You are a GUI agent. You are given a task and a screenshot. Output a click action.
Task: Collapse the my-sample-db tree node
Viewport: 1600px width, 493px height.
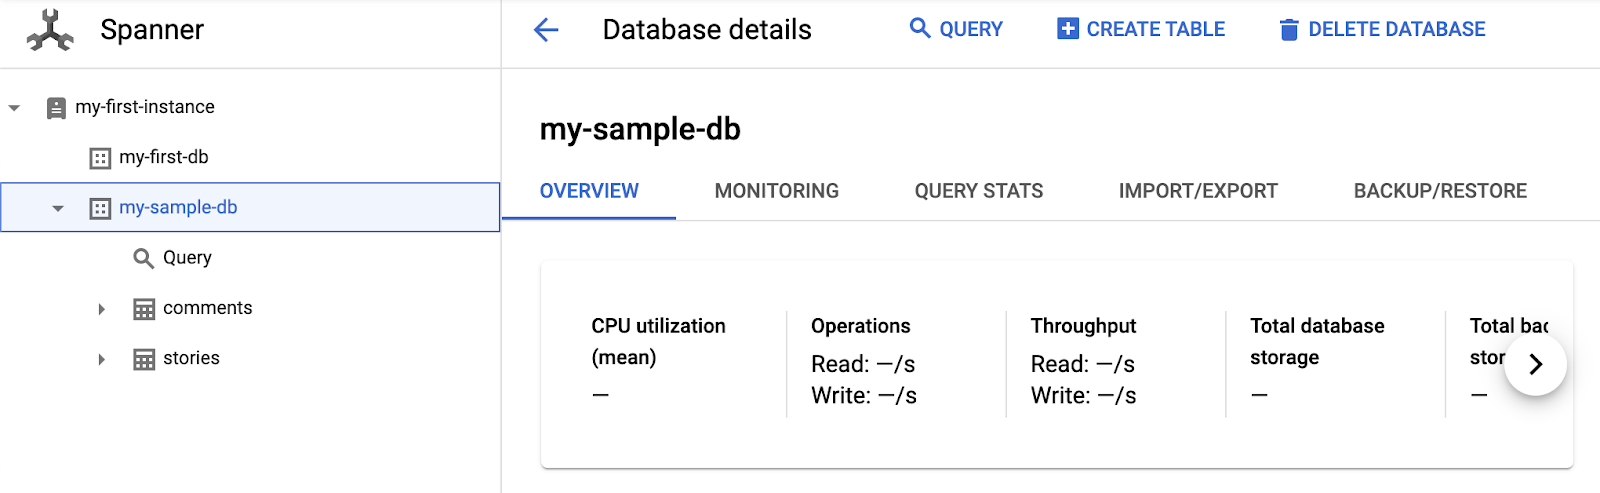[x=58, y=208]
